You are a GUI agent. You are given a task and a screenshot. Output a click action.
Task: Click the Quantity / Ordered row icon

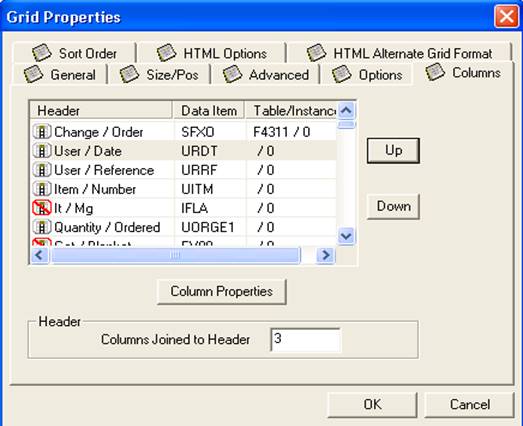pos(42,227)
